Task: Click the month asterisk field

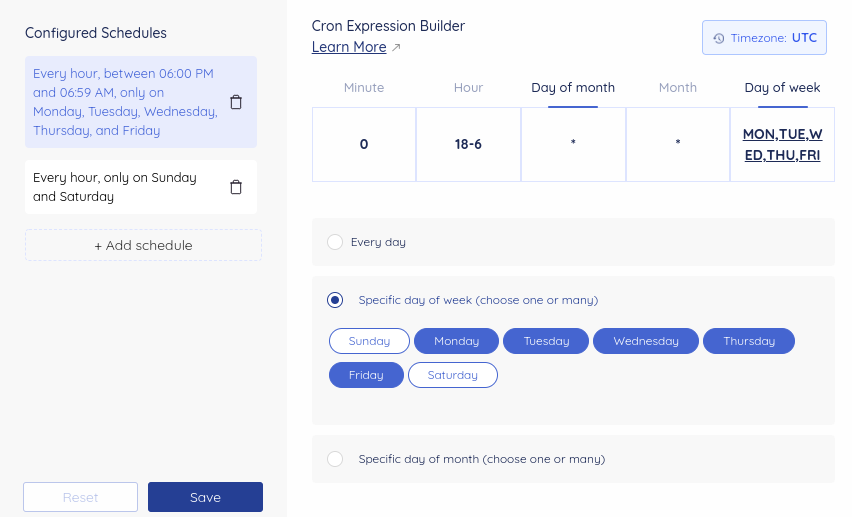Action: pyautogui.click(x=678, y=145)
